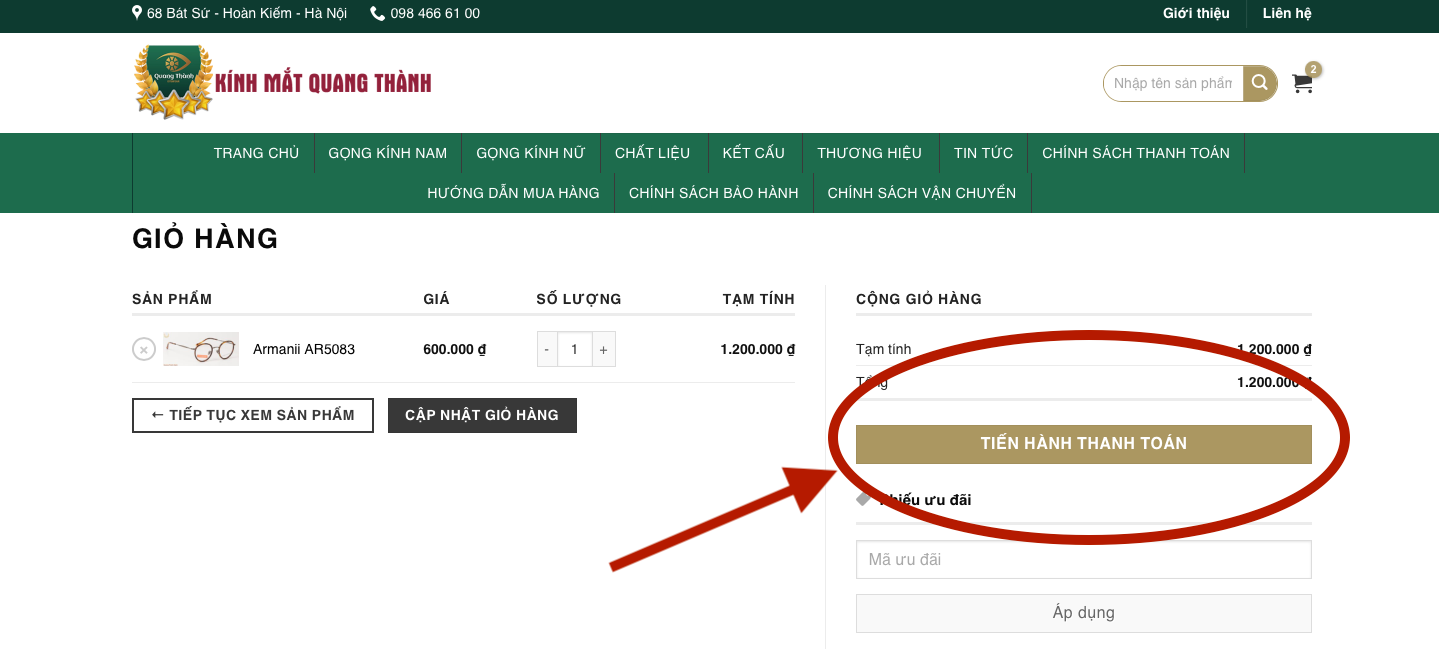This screenshot has height=649, width=1439.
Task: Go to Thương Hiệu menu item
Action: click(869, 153)
